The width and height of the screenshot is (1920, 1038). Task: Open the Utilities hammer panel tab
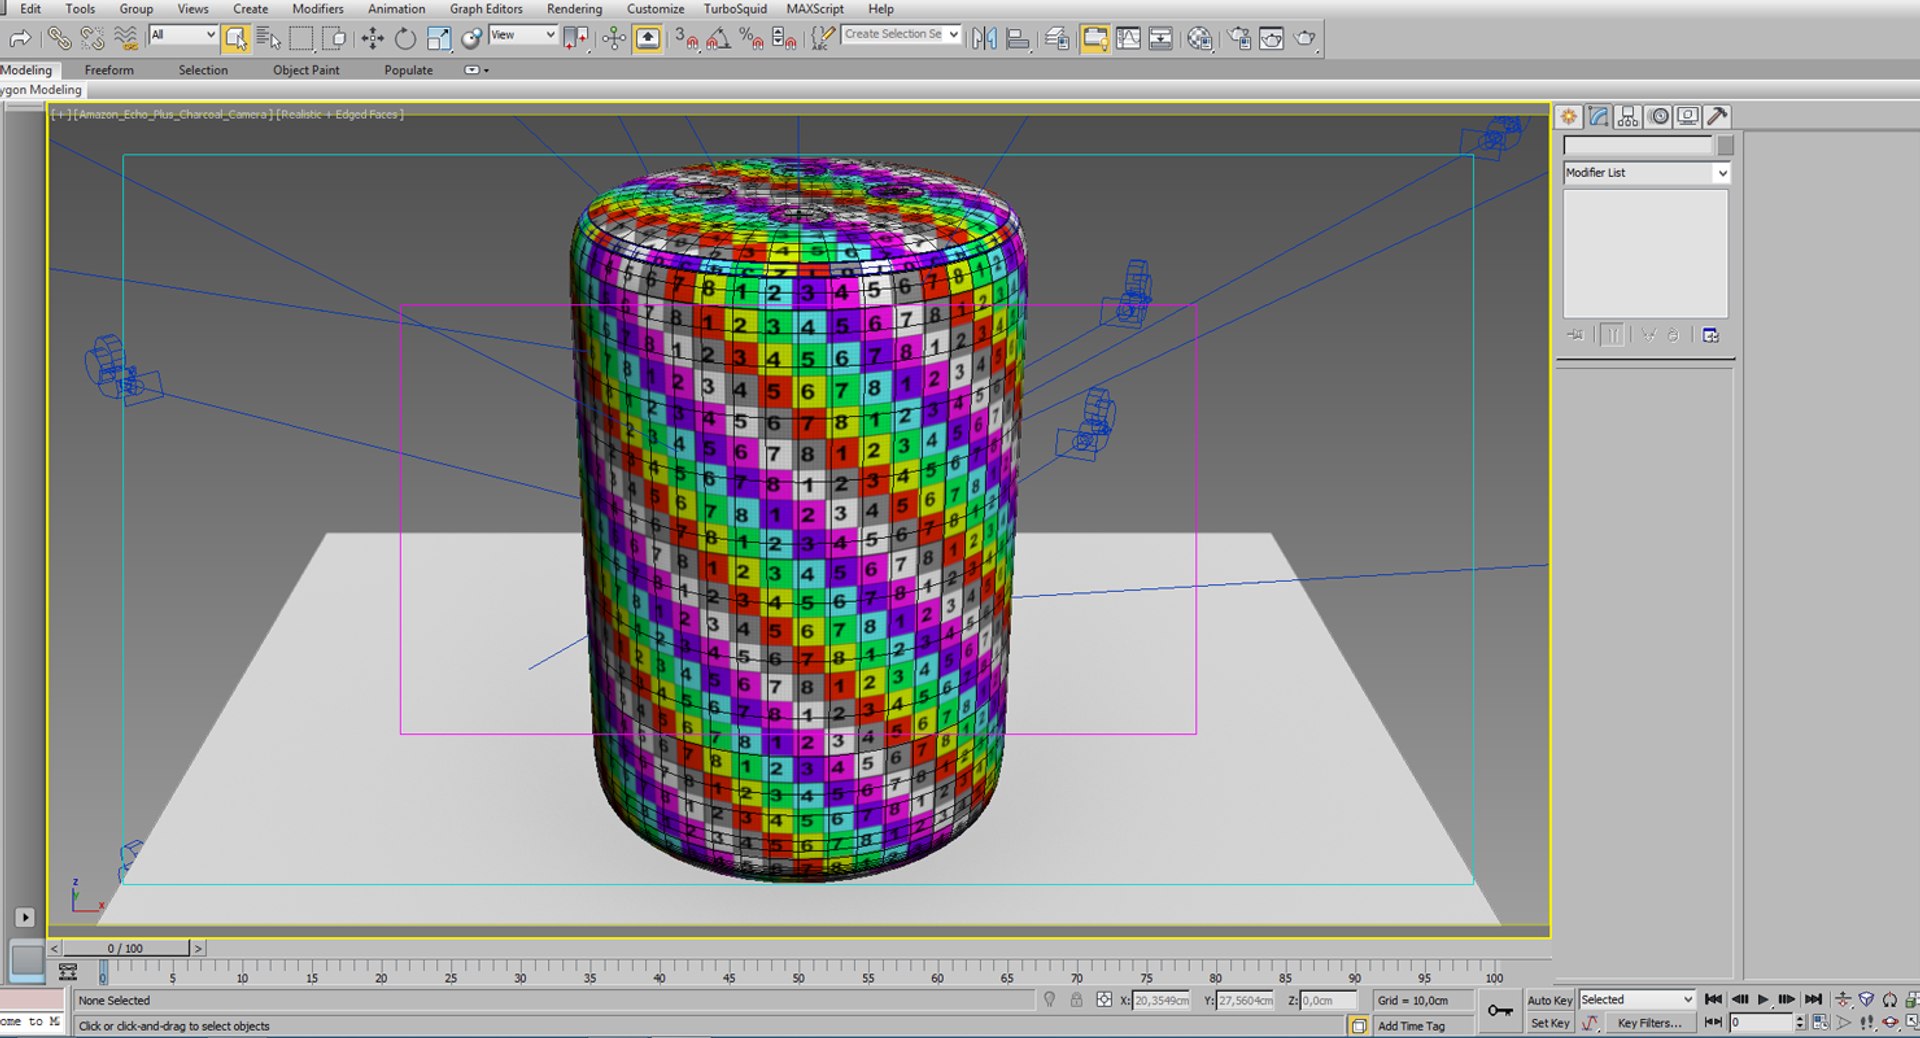click(x=1717, y=116)
